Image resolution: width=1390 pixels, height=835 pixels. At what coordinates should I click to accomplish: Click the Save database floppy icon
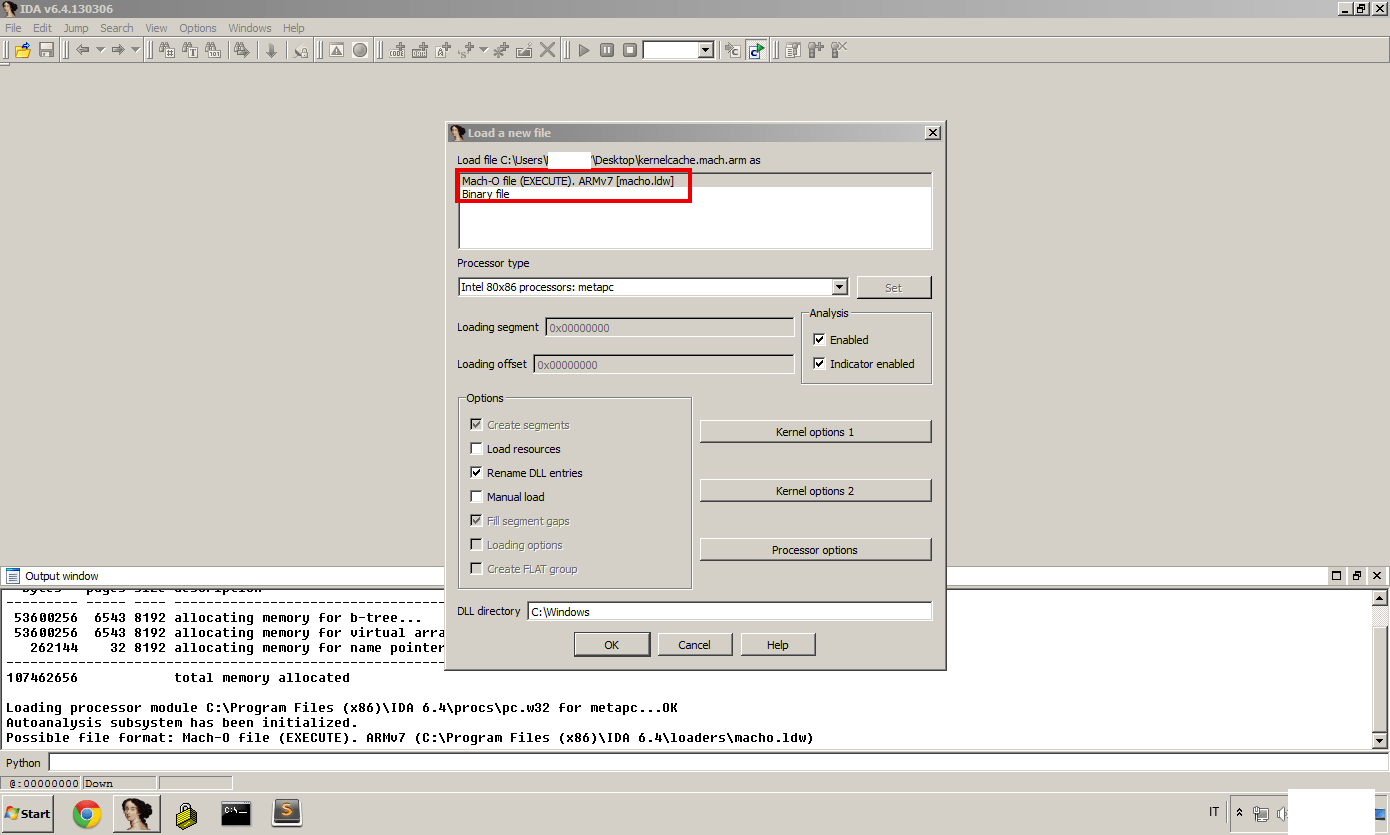click(46, 50)
